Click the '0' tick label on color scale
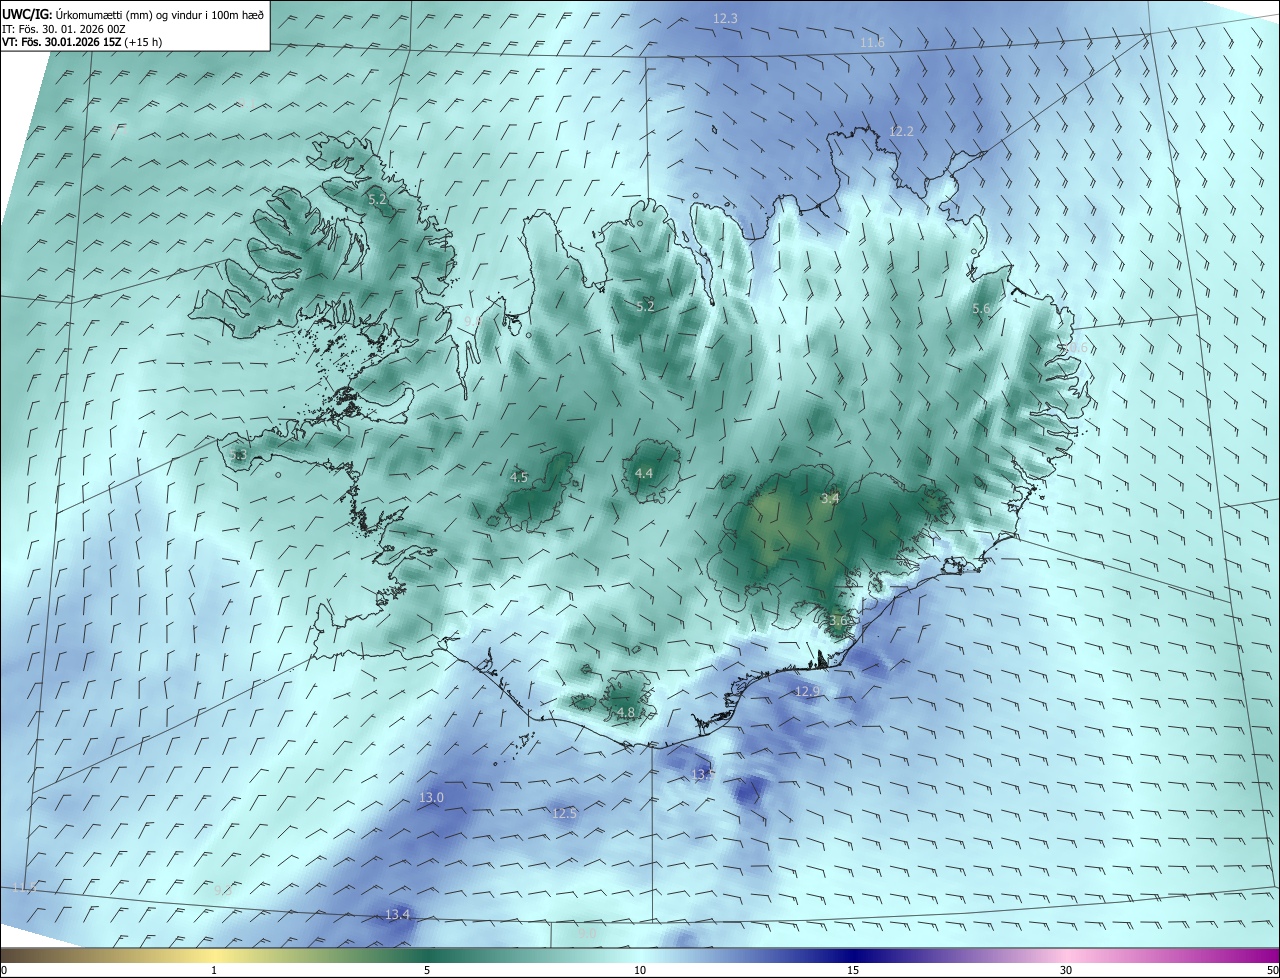The image size is (1280, 978). pyautogui.click(x=4, y=971)
